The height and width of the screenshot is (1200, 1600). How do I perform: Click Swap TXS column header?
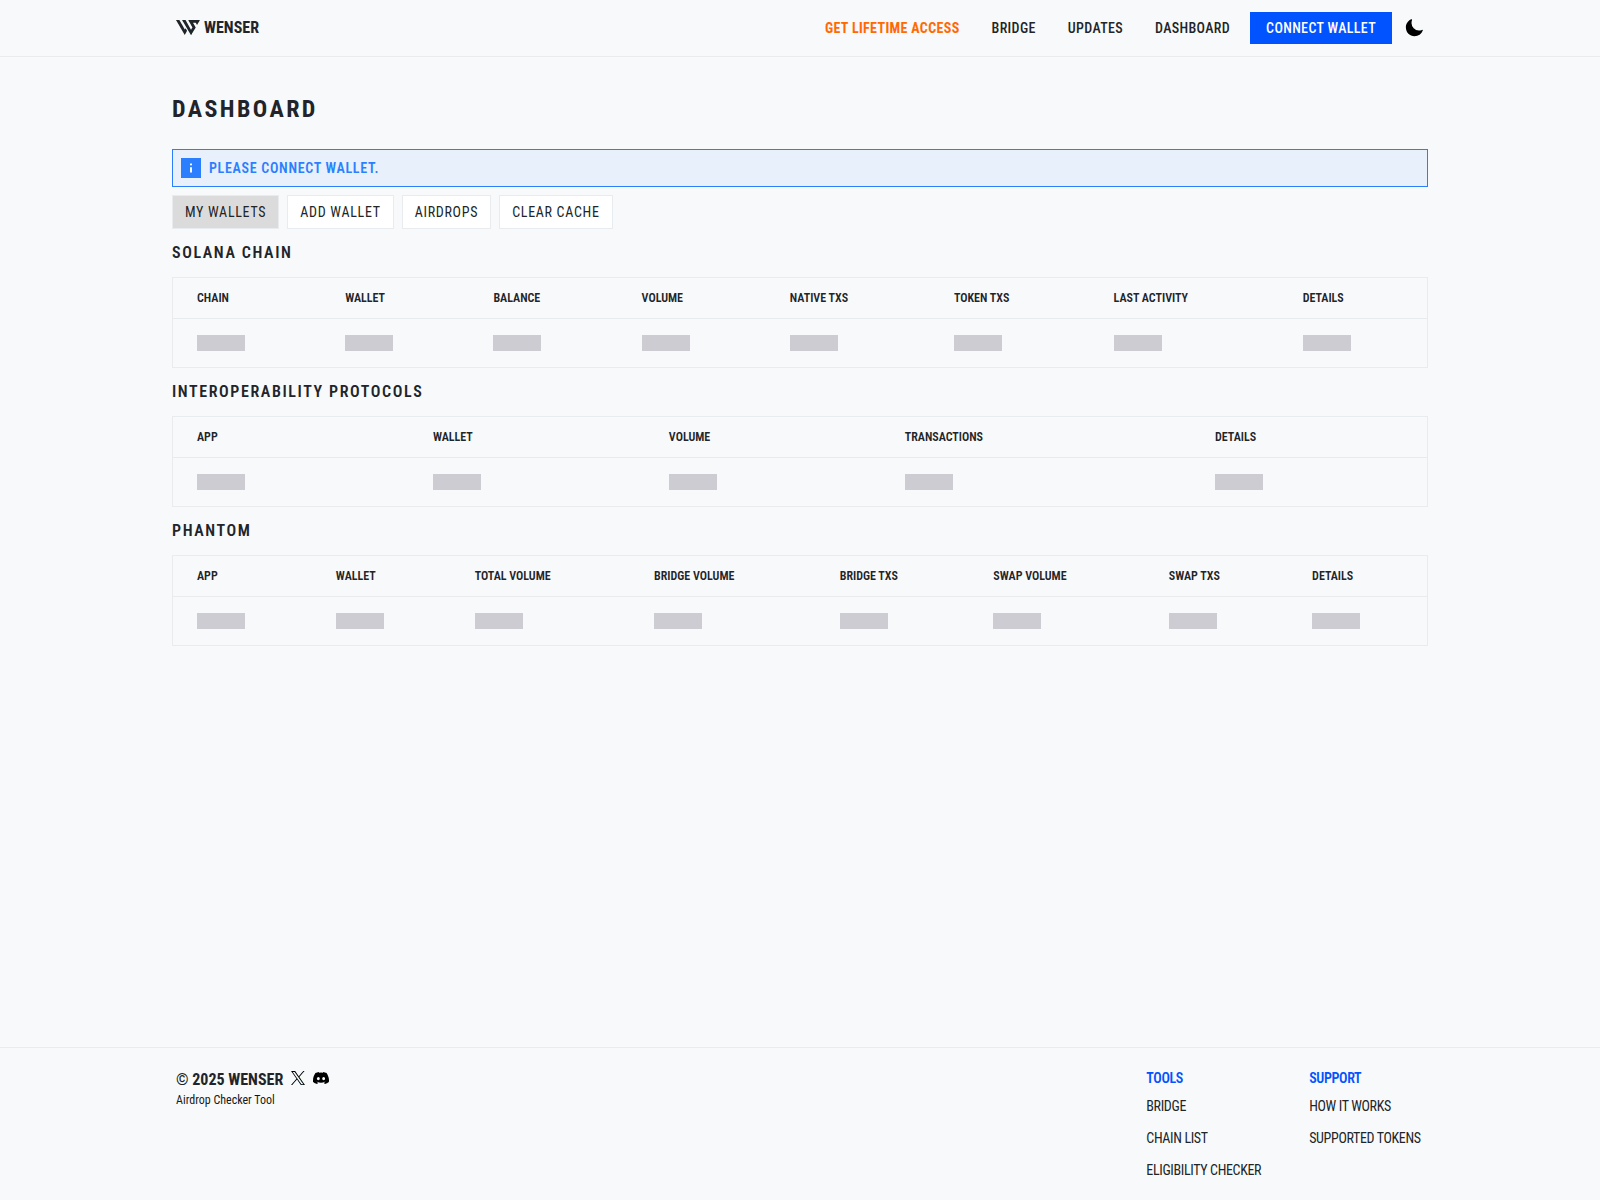pos(1194,576)
